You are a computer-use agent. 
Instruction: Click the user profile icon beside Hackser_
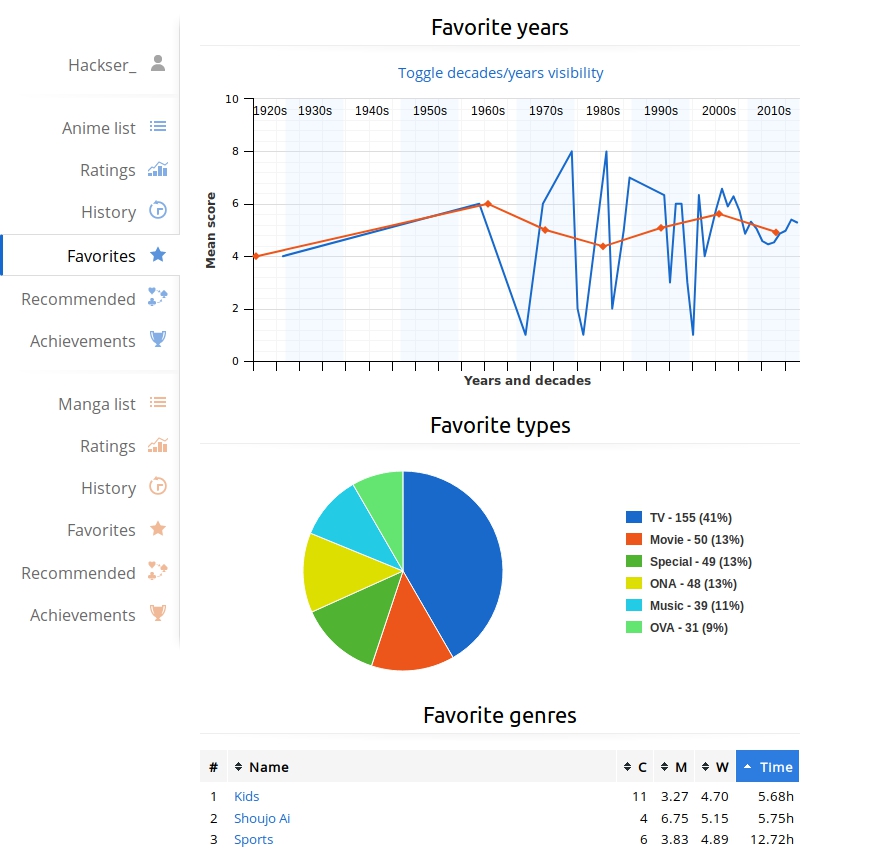157,64
